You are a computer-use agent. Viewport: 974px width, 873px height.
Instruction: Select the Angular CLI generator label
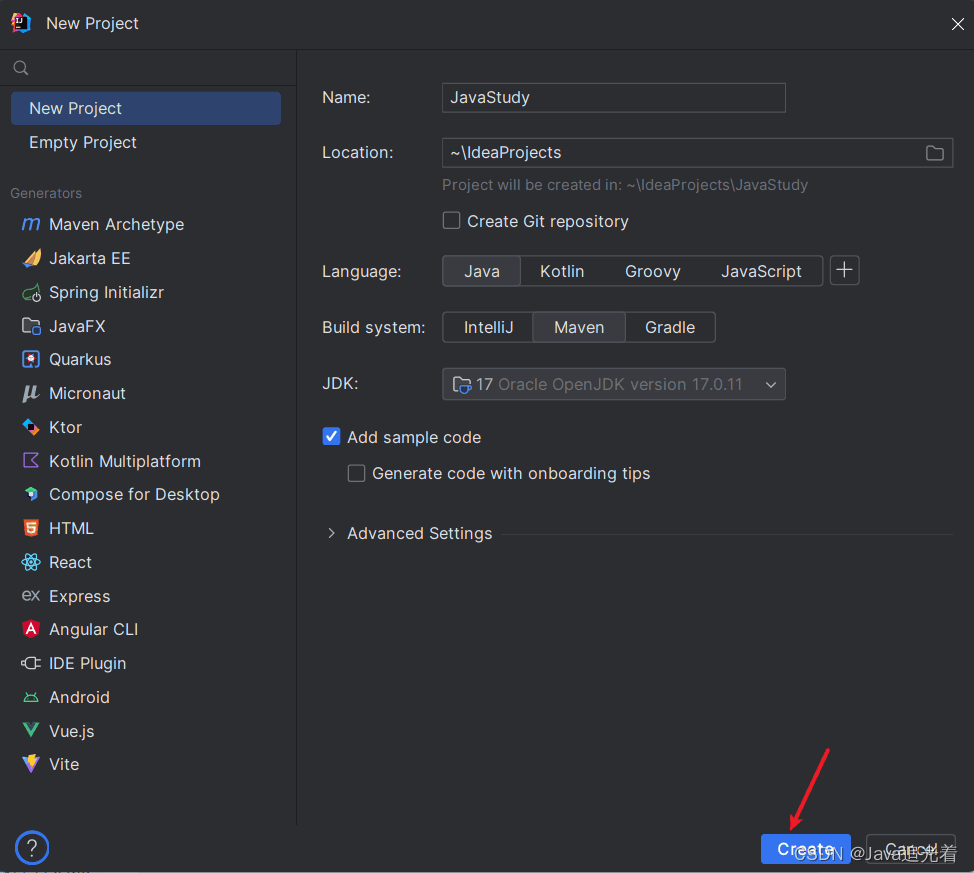pos(93,629)
